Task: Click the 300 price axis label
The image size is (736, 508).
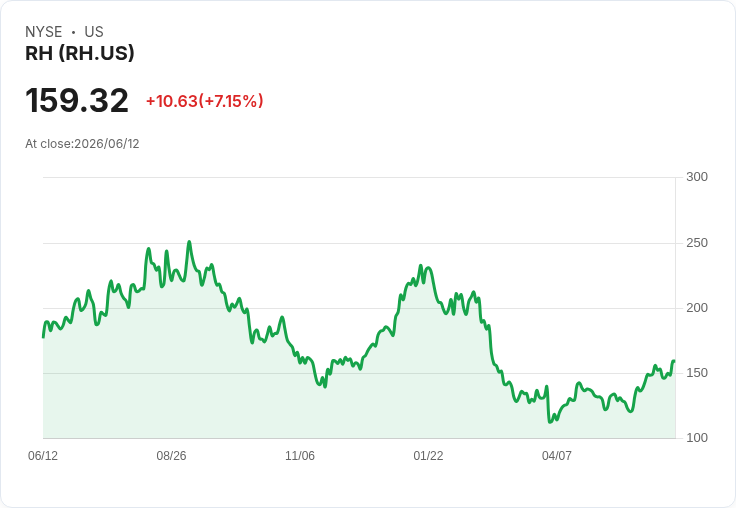Action: click(697, 177)
